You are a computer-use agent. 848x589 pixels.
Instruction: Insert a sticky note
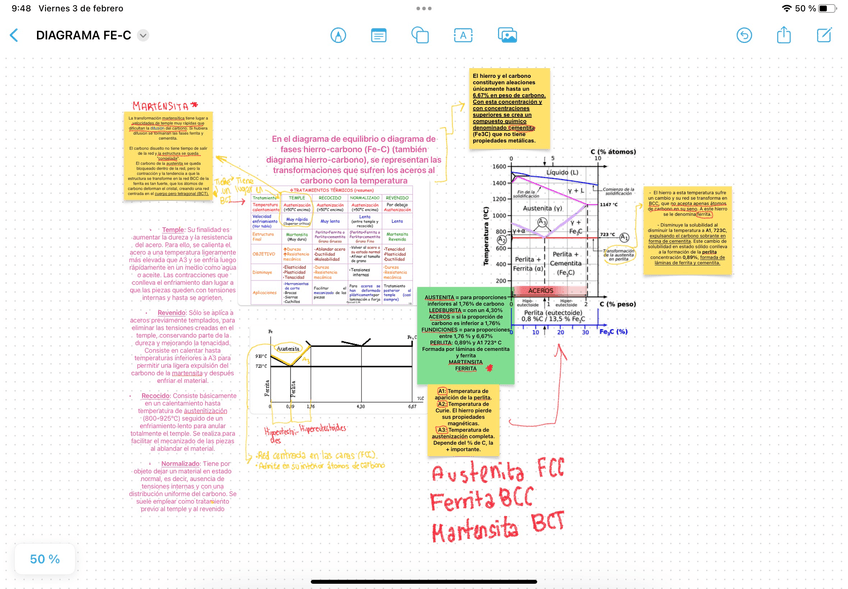379,35
